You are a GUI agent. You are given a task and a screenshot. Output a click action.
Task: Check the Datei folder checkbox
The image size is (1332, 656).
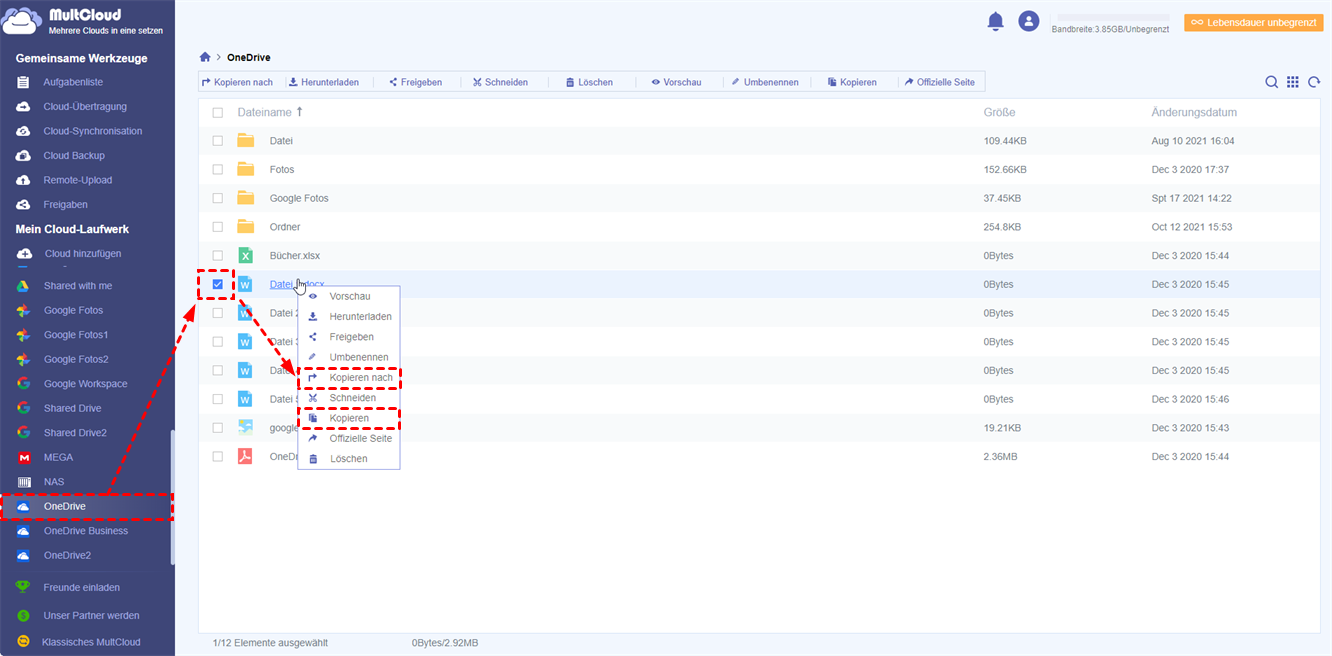[x=218, y=141]
